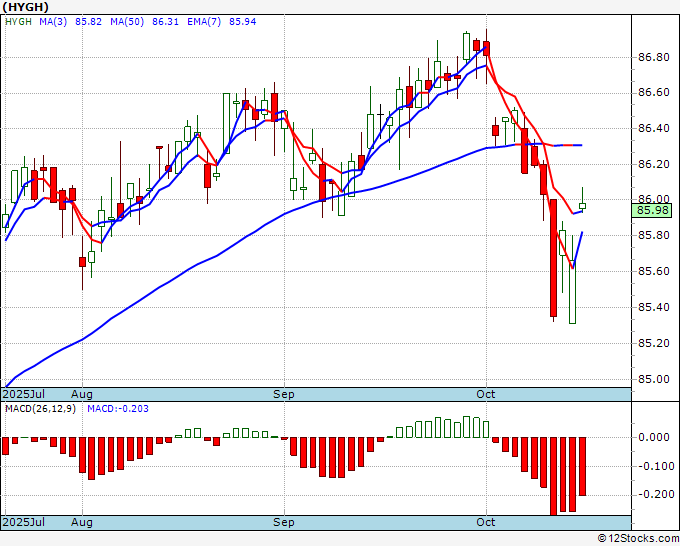This screenshot has height=546, width=680.
Task: Select the MA(50) legend label
Action: click(127, 22)
